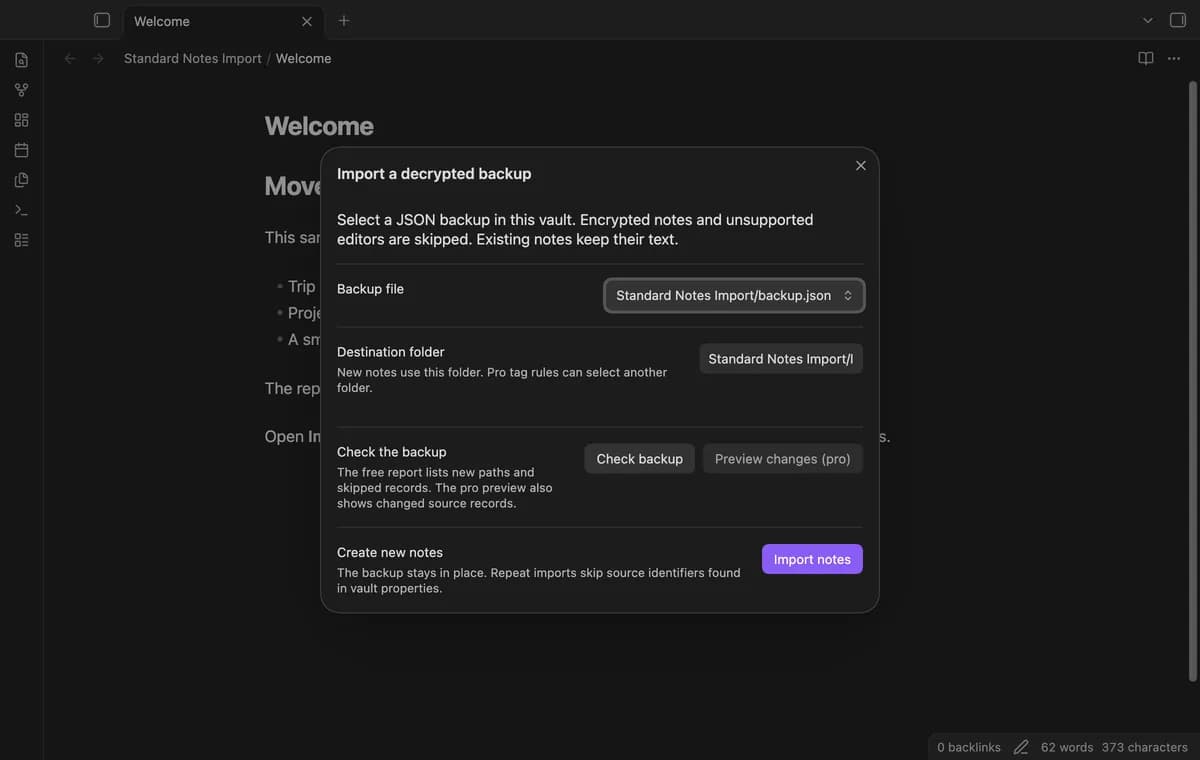
Task: Navigate forward with right arrow
Action: coord(98,58)
